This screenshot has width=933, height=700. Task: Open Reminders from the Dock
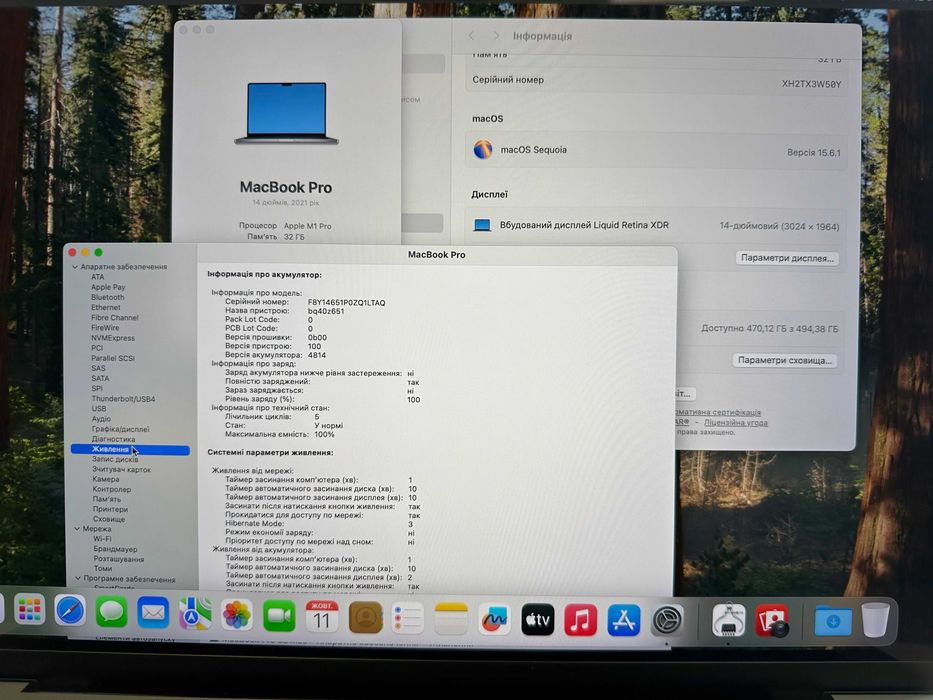[408, 618]
